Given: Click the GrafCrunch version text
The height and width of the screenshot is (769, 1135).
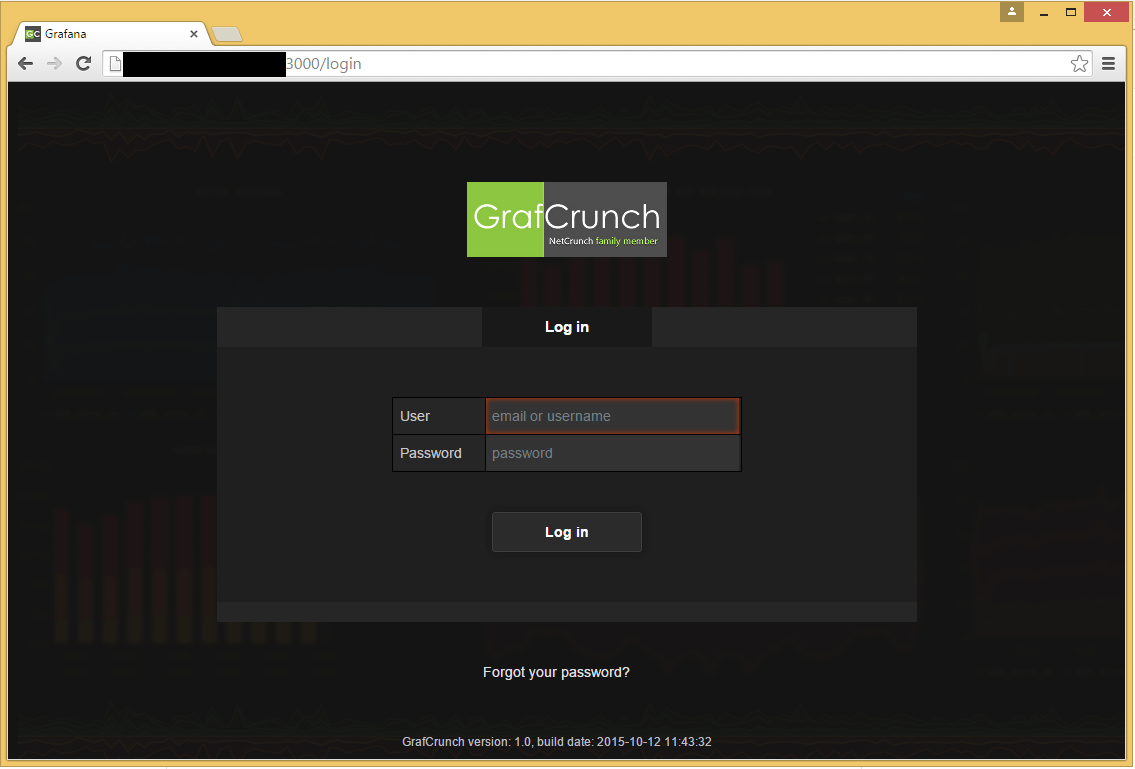Looking at the screenshot, I should [557, 742].
